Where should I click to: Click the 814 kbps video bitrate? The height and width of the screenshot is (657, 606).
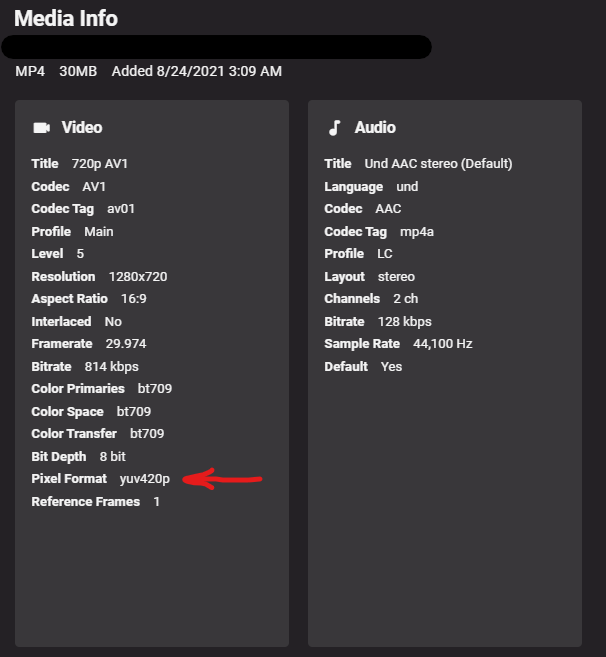112,367
